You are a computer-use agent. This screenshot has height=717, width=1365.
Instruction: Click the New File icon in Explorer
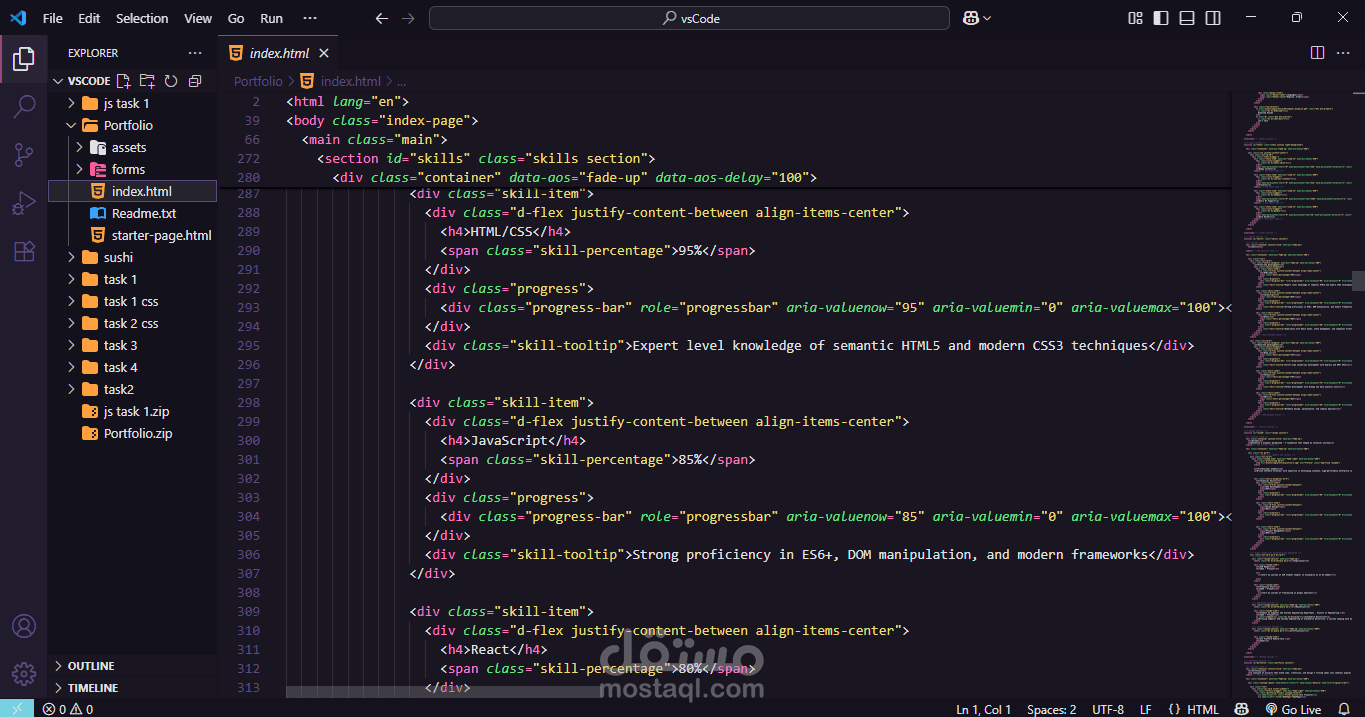click(x=123, y=81)
